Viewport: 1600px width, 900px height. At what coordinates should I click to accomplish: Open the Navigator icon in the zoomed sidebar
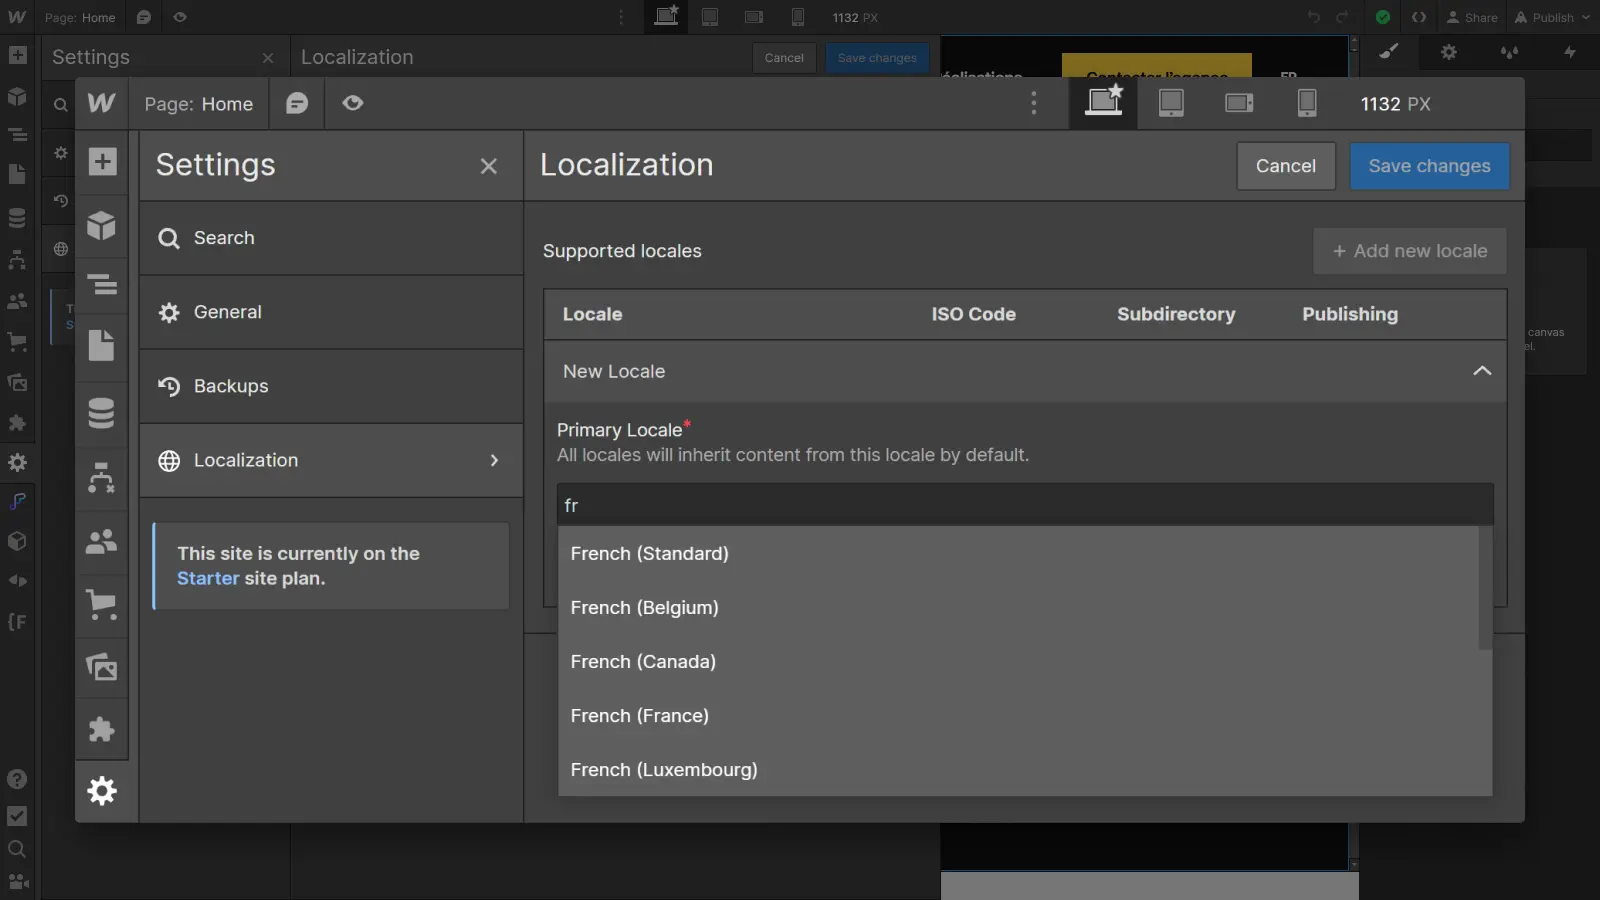102,285
